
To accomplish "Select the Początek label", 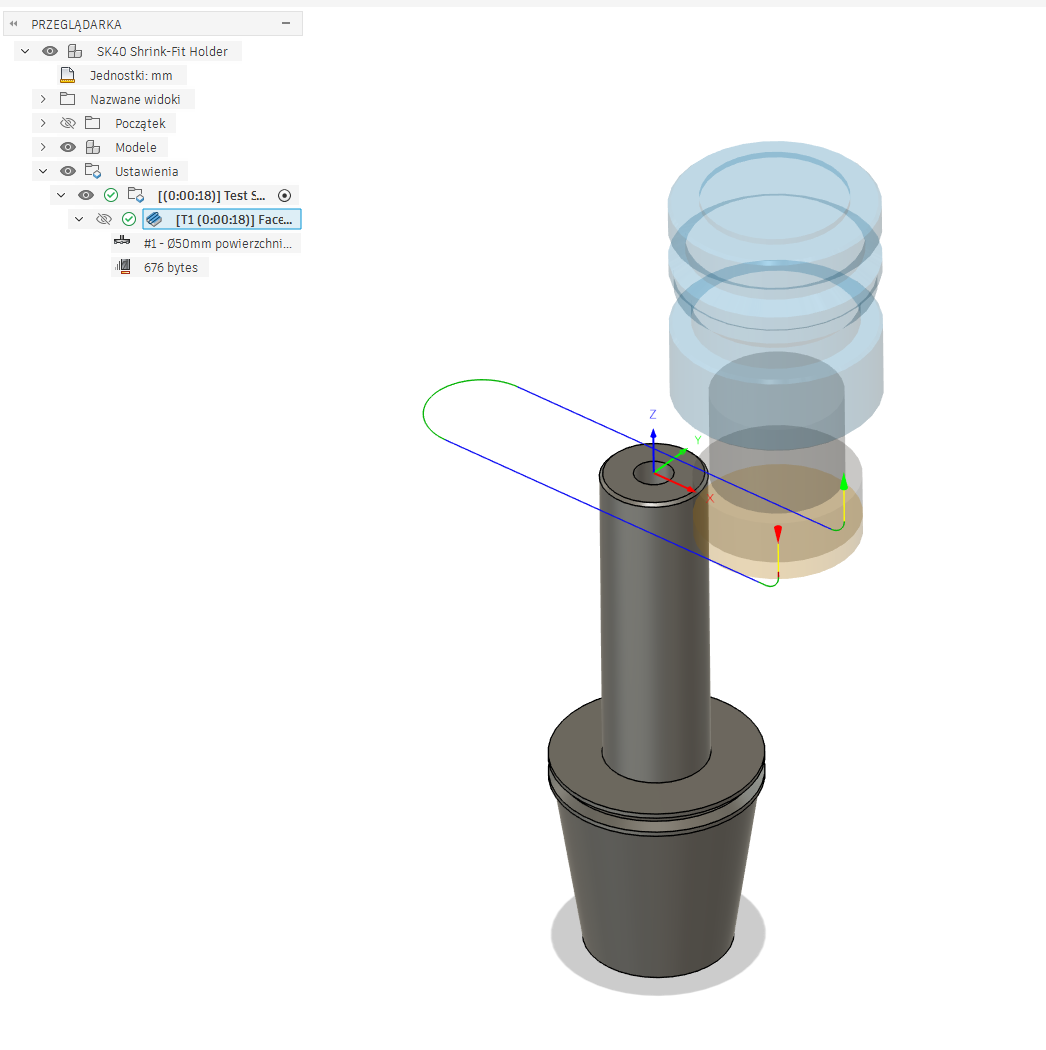I will 140,124.
